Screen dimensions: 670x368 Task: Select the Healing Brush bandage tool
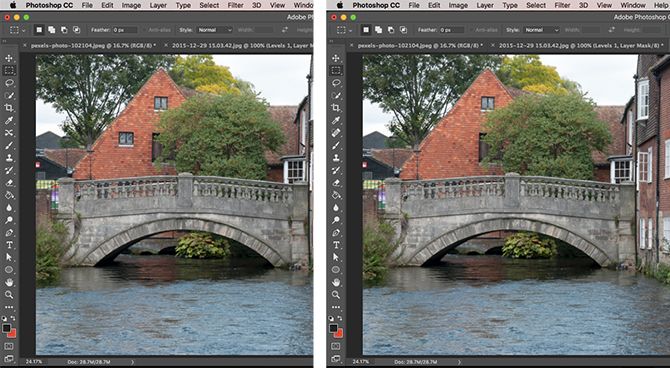(x=336, y=133)
